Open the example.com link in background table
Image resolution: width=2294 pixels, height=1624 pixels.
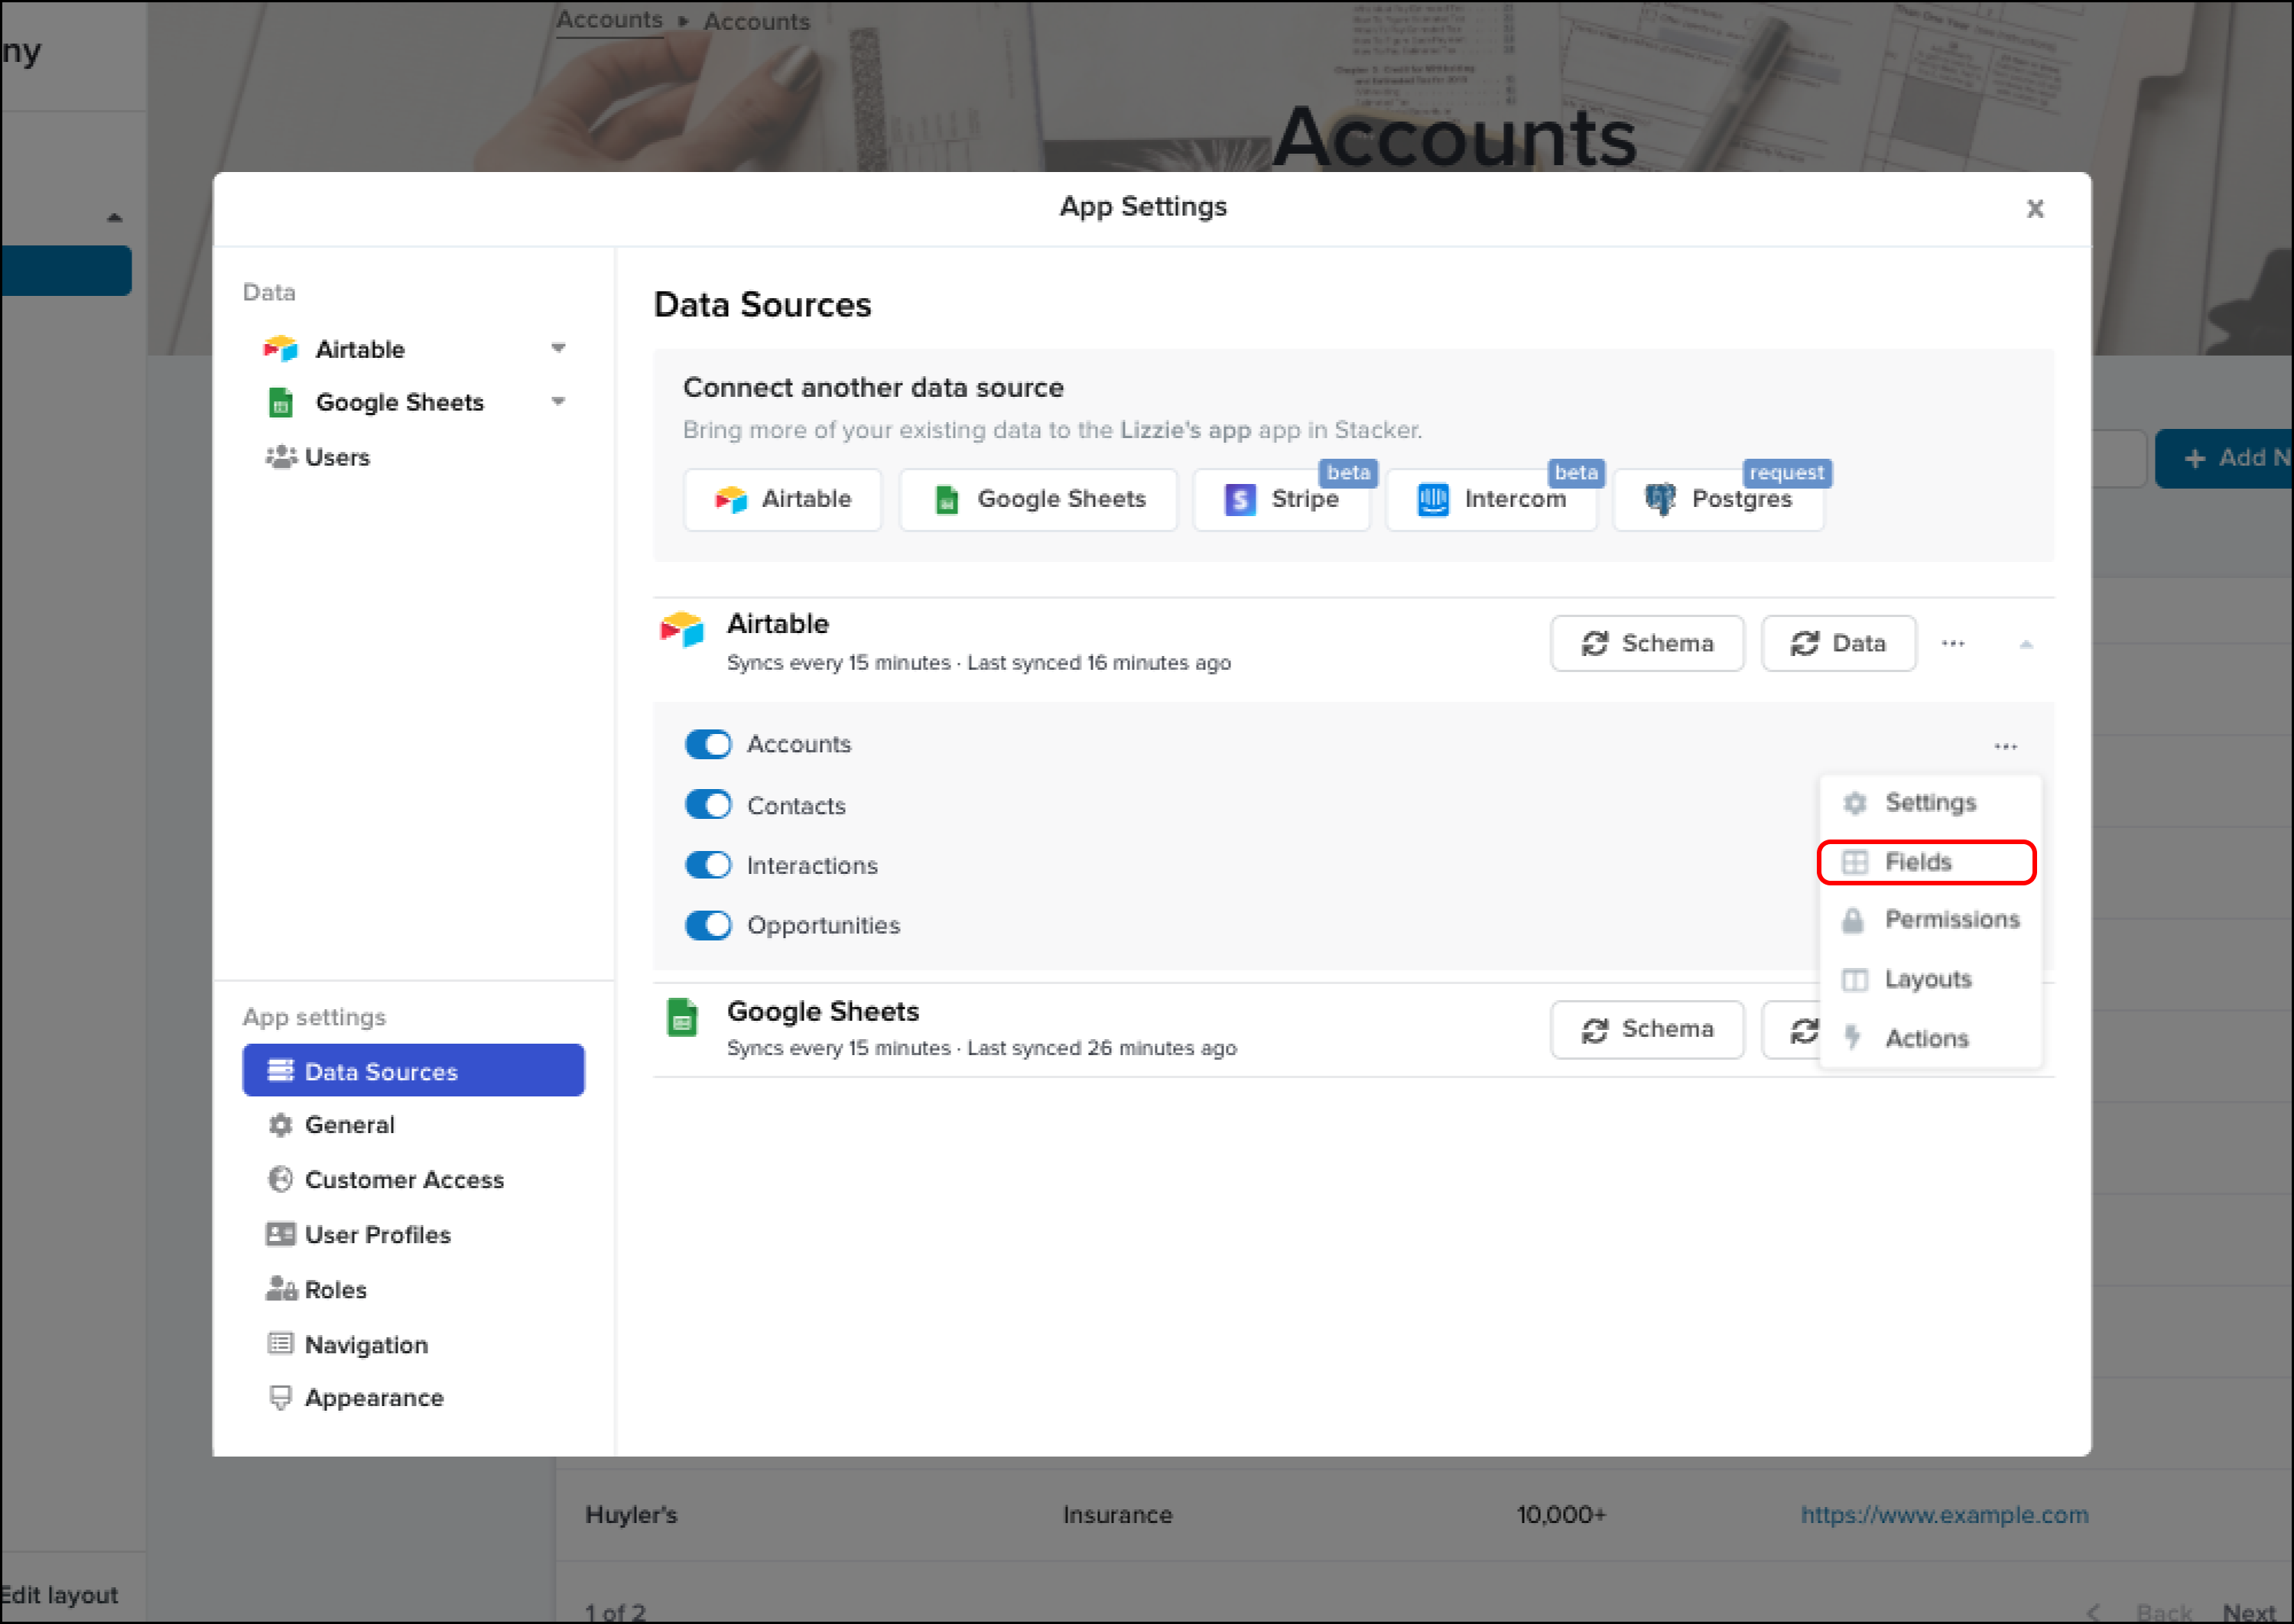tap(1944, 1515)
